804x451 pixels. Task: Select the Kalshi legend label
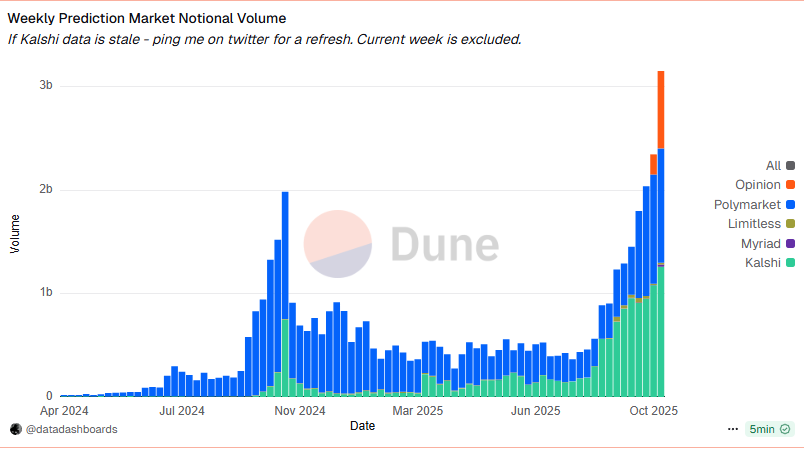pyautogui.click(x=762, y=262)
